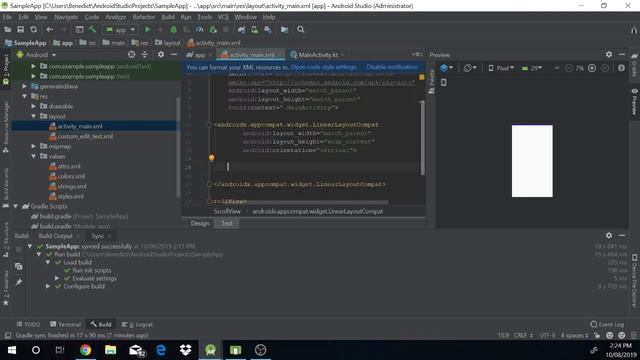
Task: Open Project panel settings gear
Action: (161, 54)
